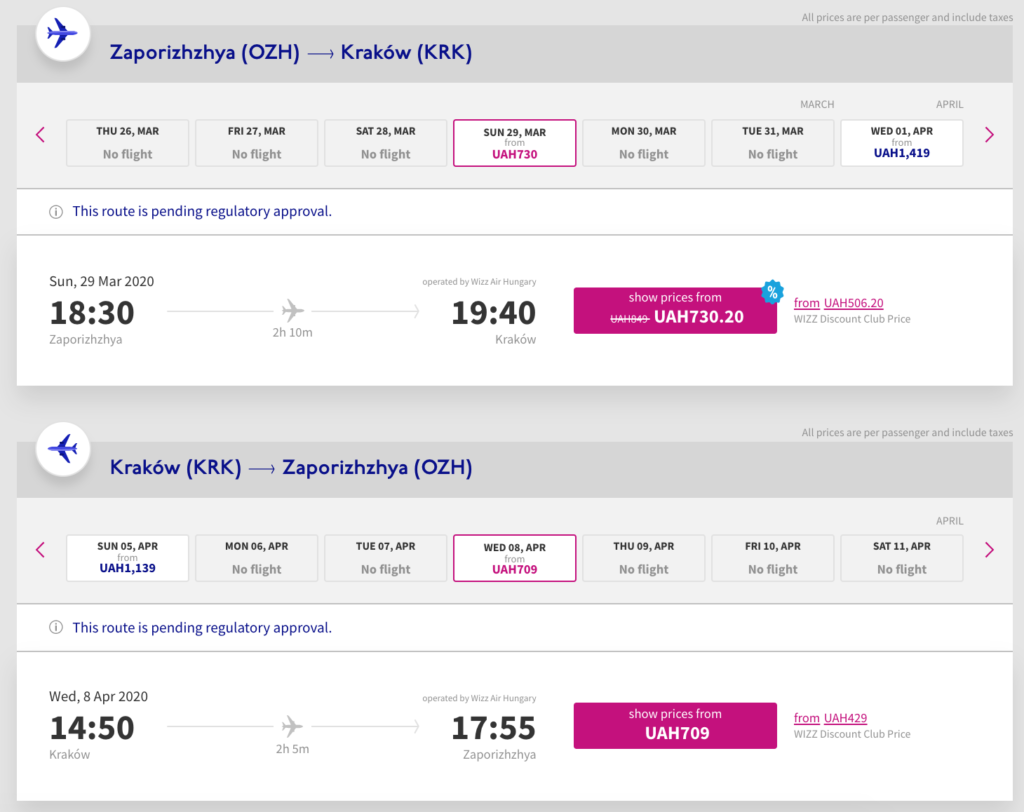Select Thu 26 Mar no-flight date cell
This screenshot has height=812, width=1024.
coord(127,143)
